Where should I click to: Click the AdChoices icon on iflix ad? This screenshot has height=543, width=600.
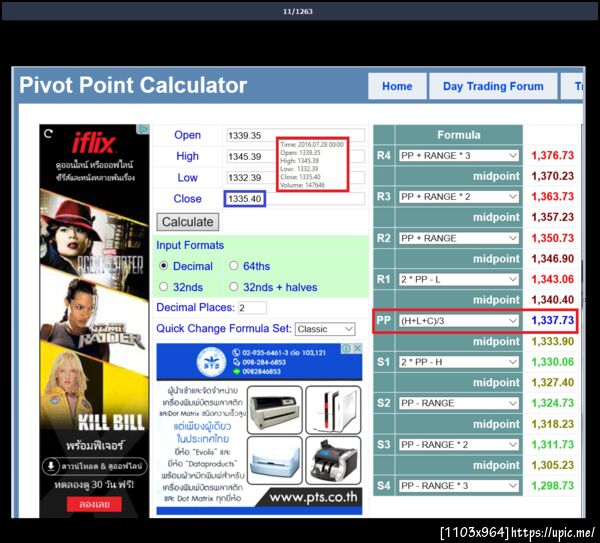tap(144, 129)
